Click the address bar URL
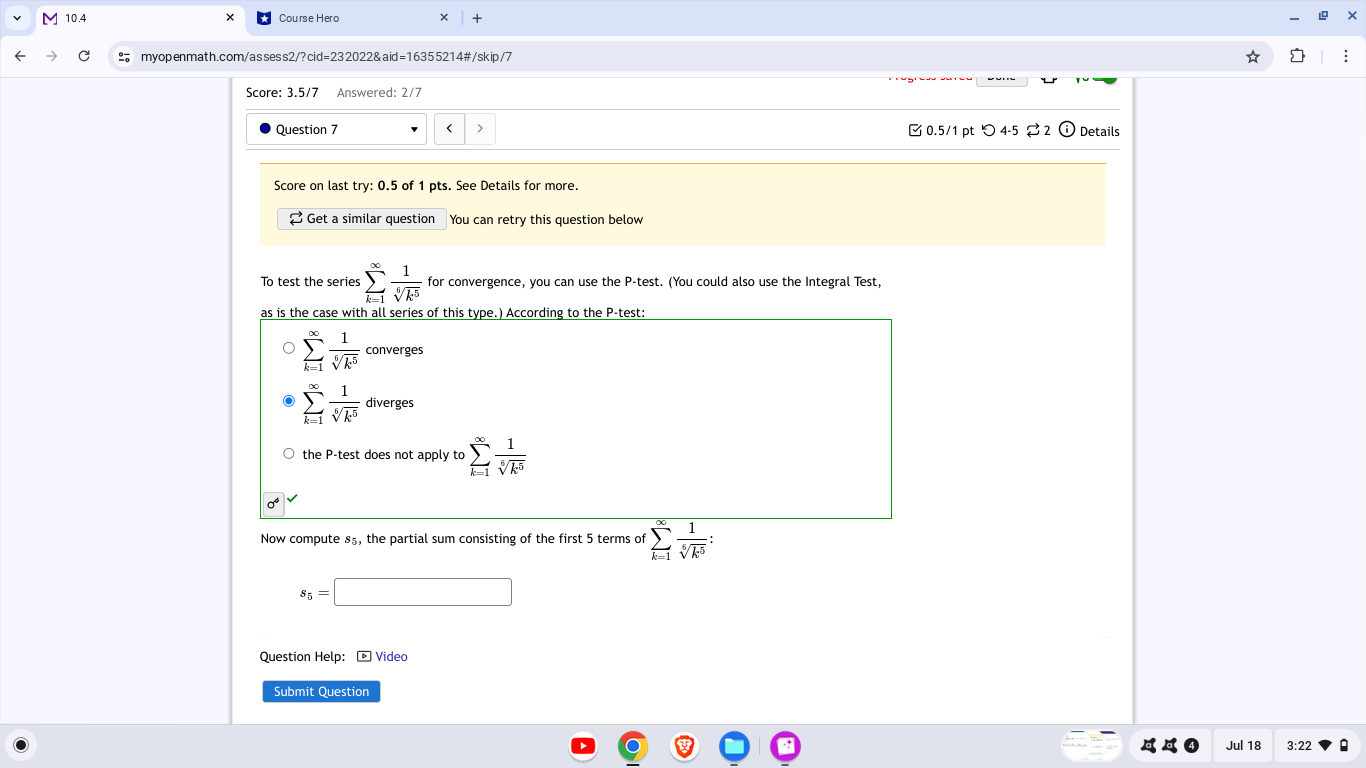 click(326, 57)
